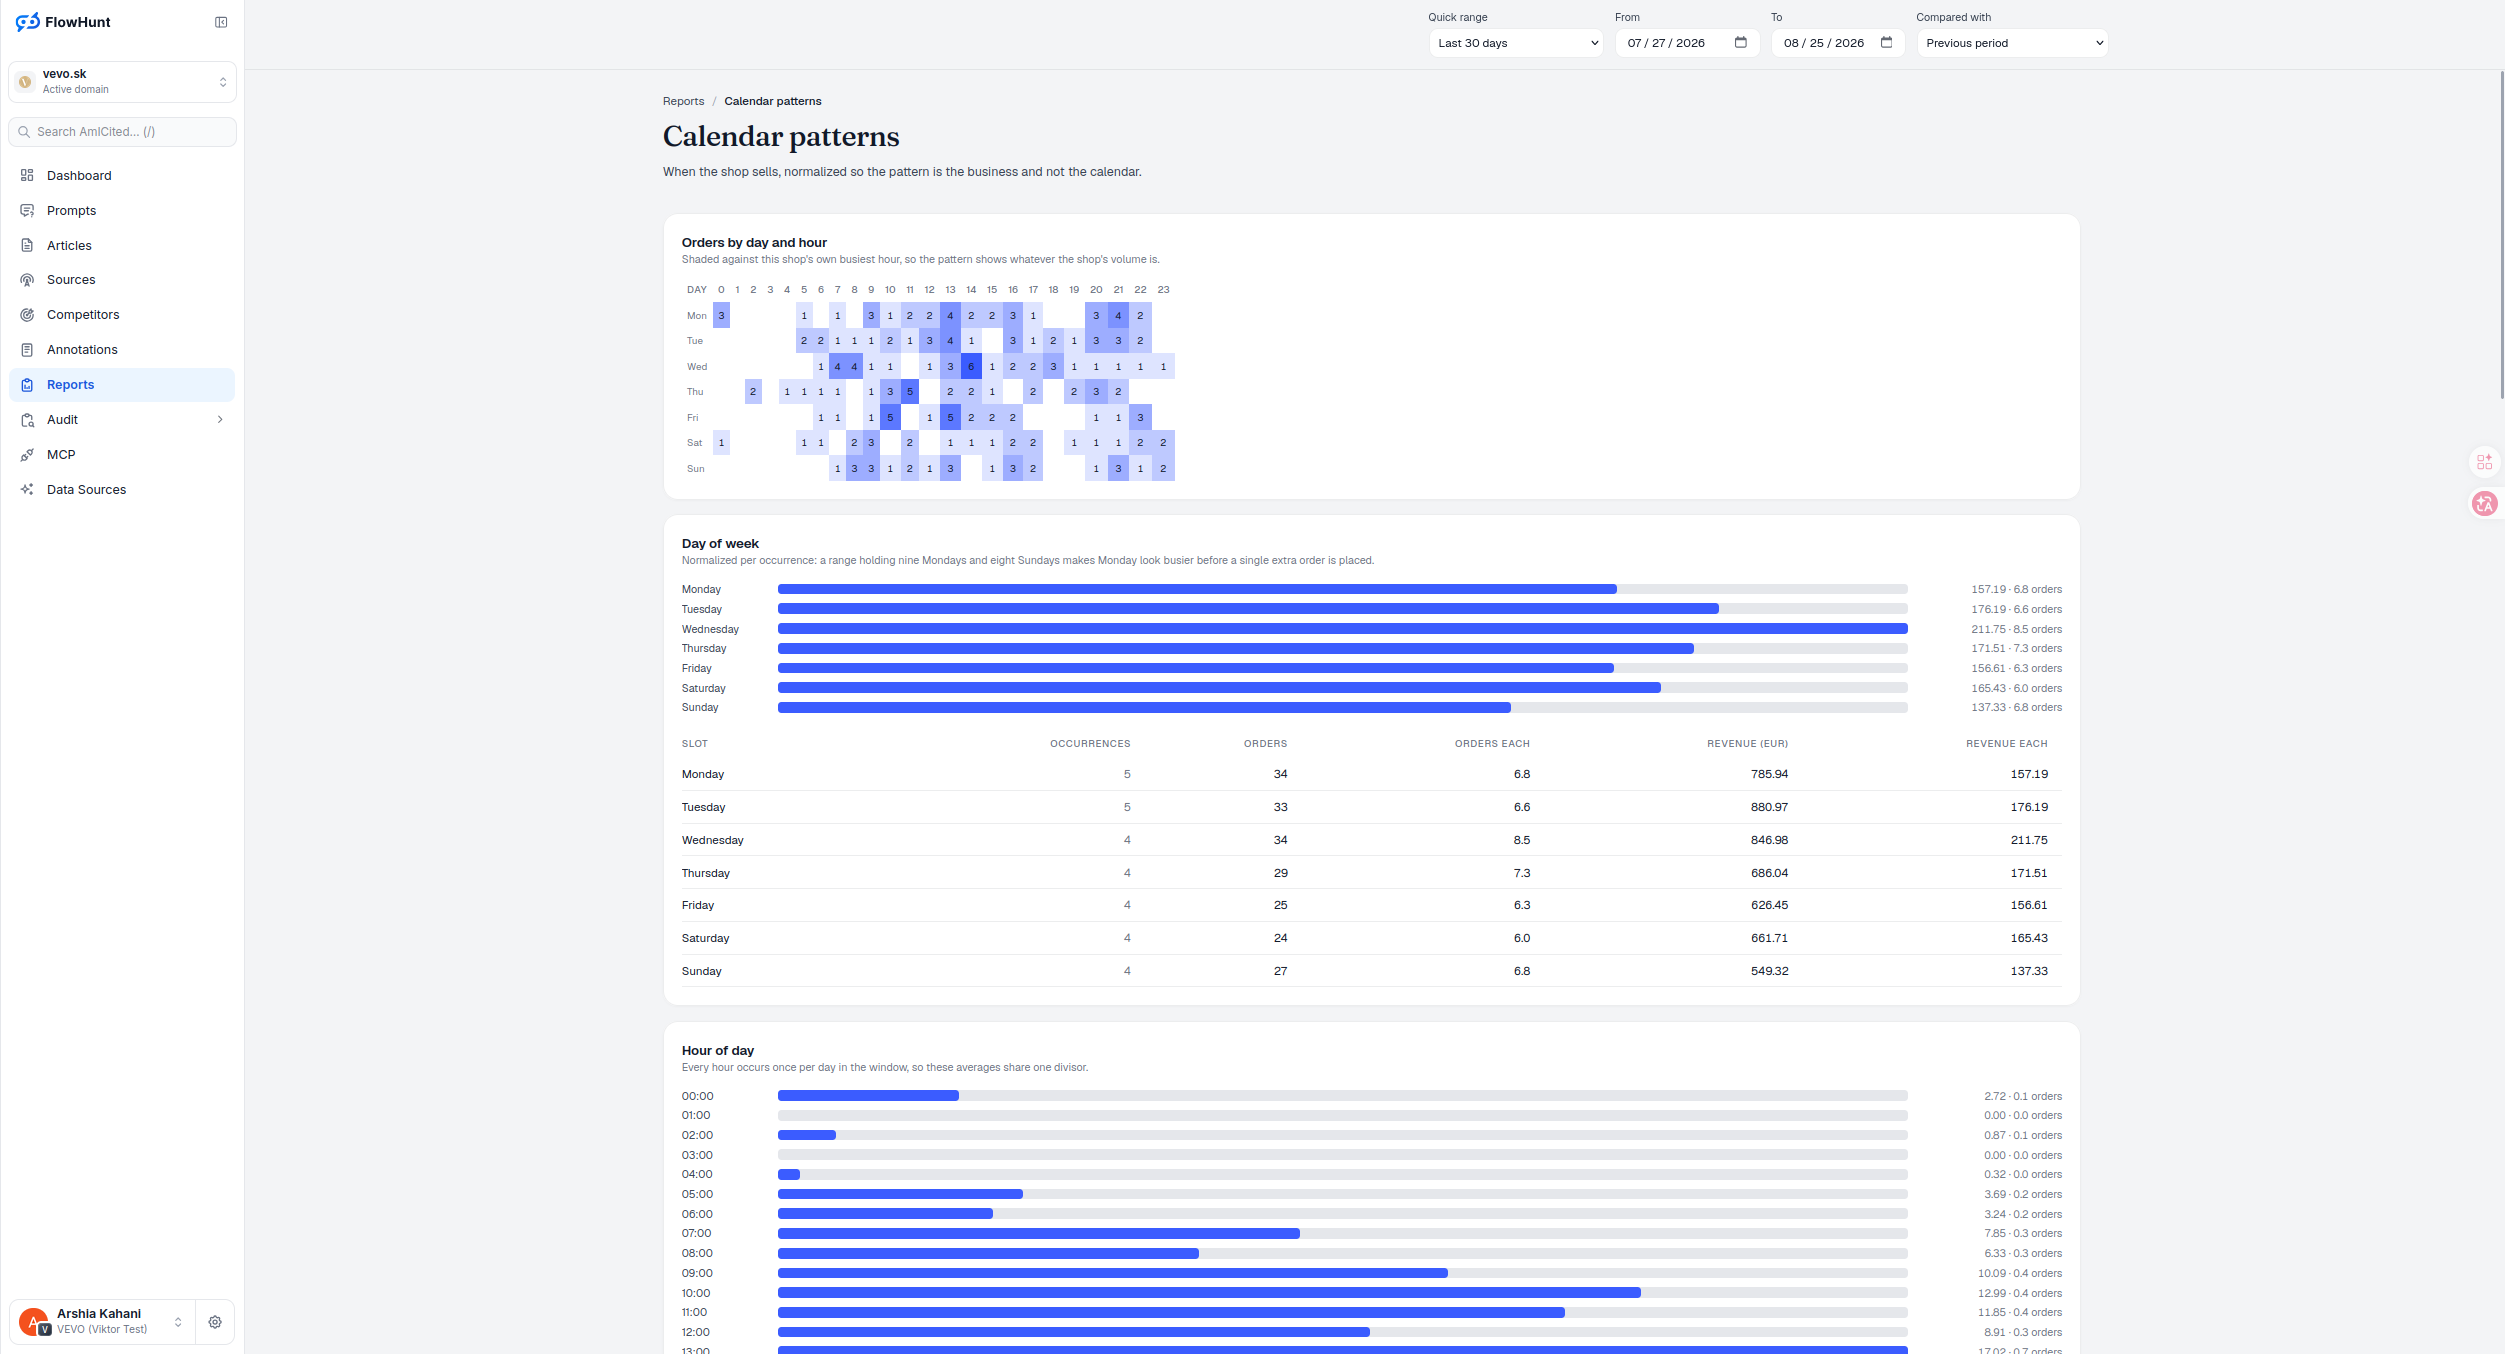Go to the Prompts section
The width and height of the screenshot is (2505, 1354).
122,211
